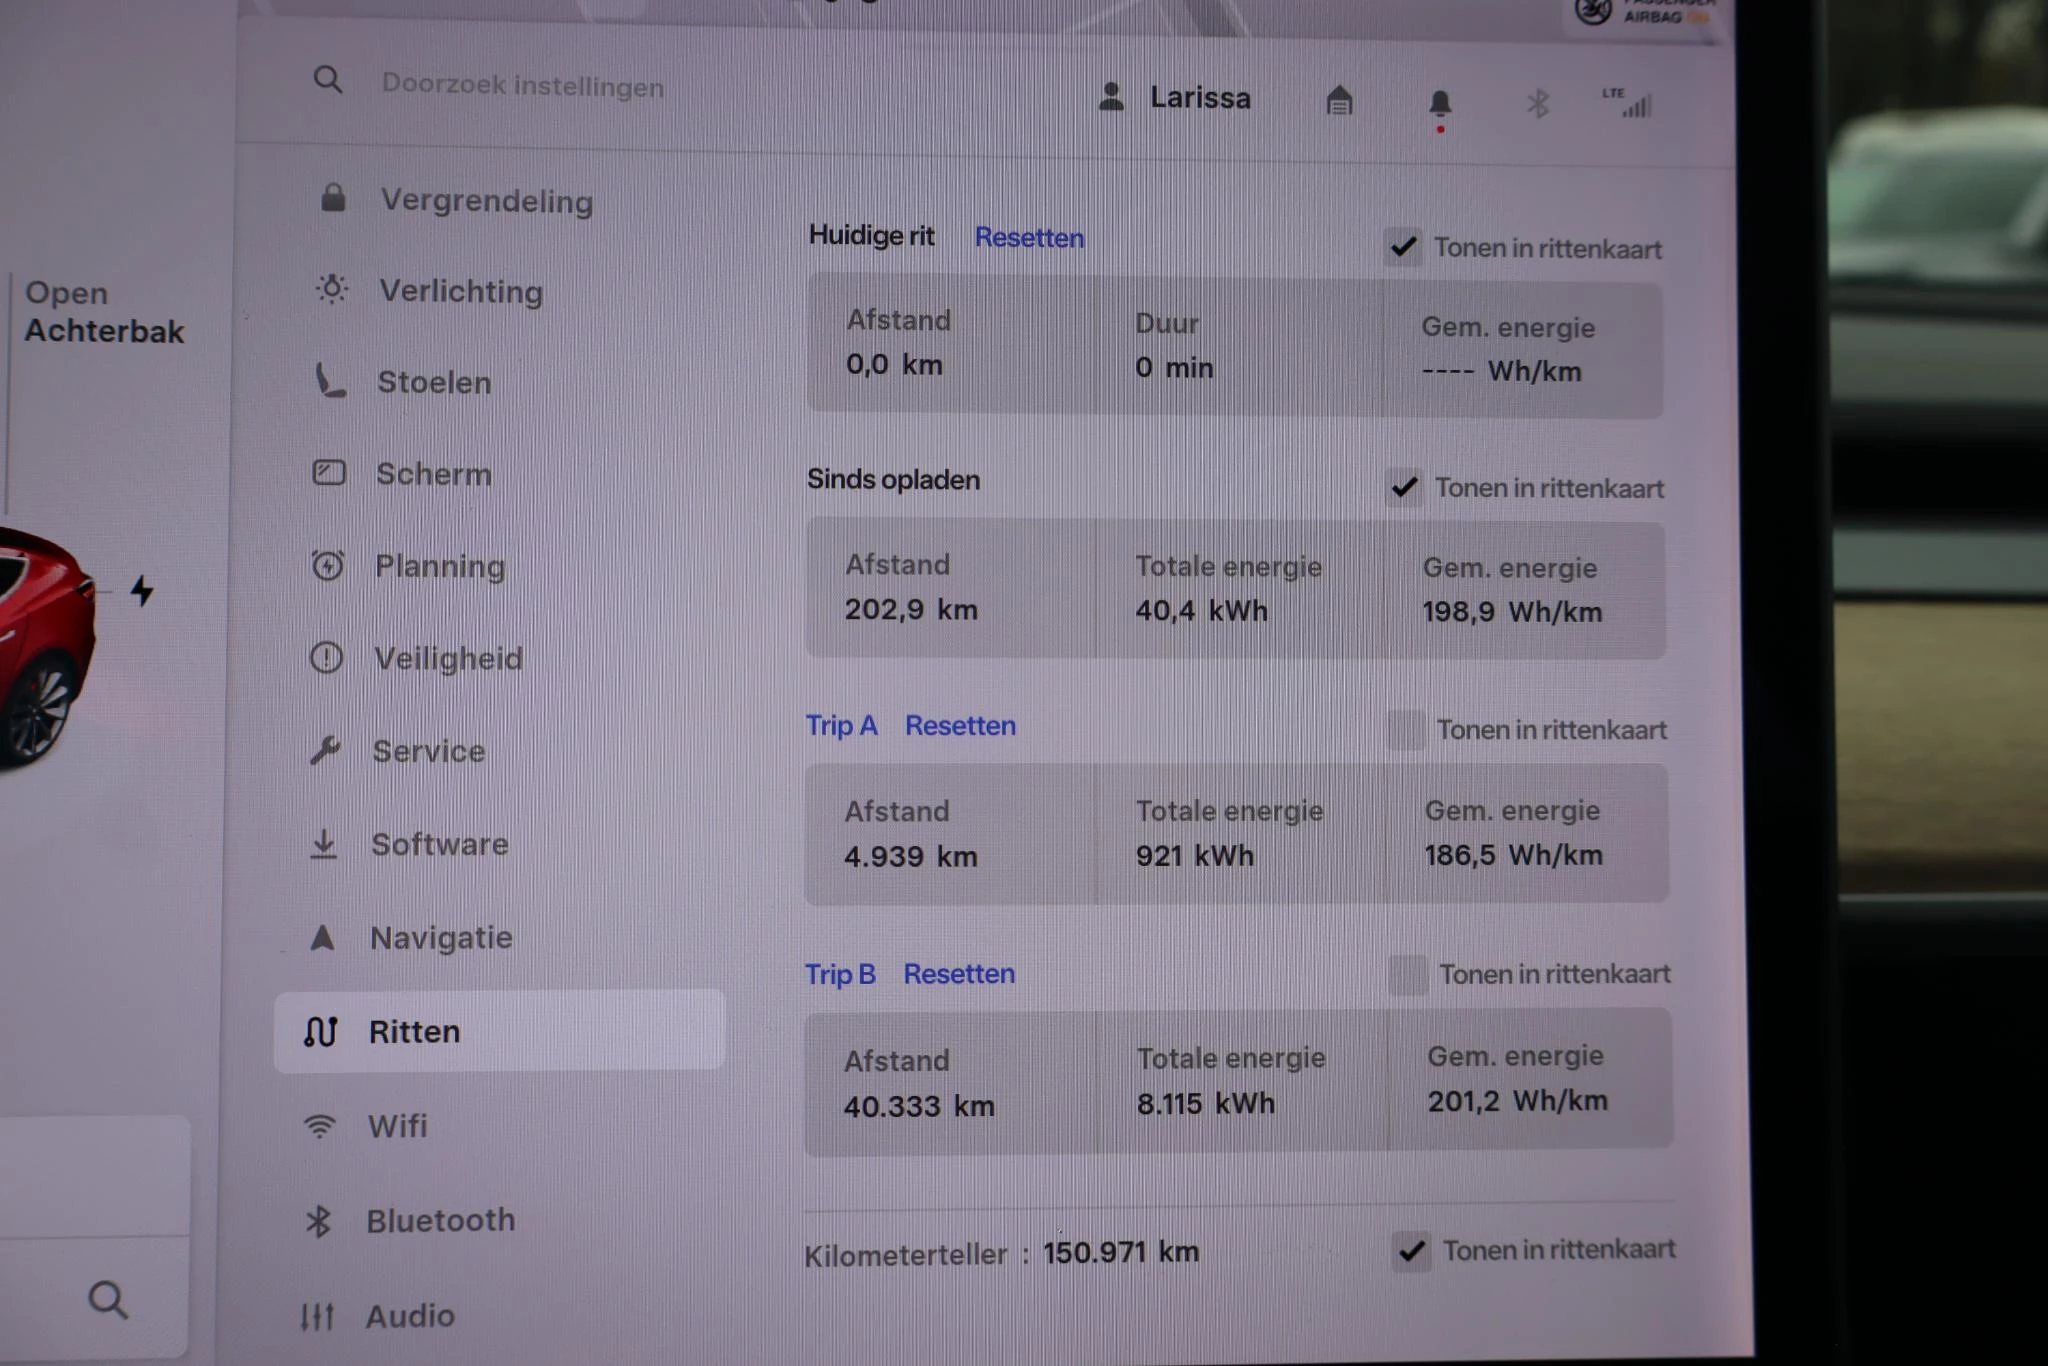This screenshot has height=1366, width=2048.
Task: Click the magnifier icon at bottom left
Action: [107, 1300]
